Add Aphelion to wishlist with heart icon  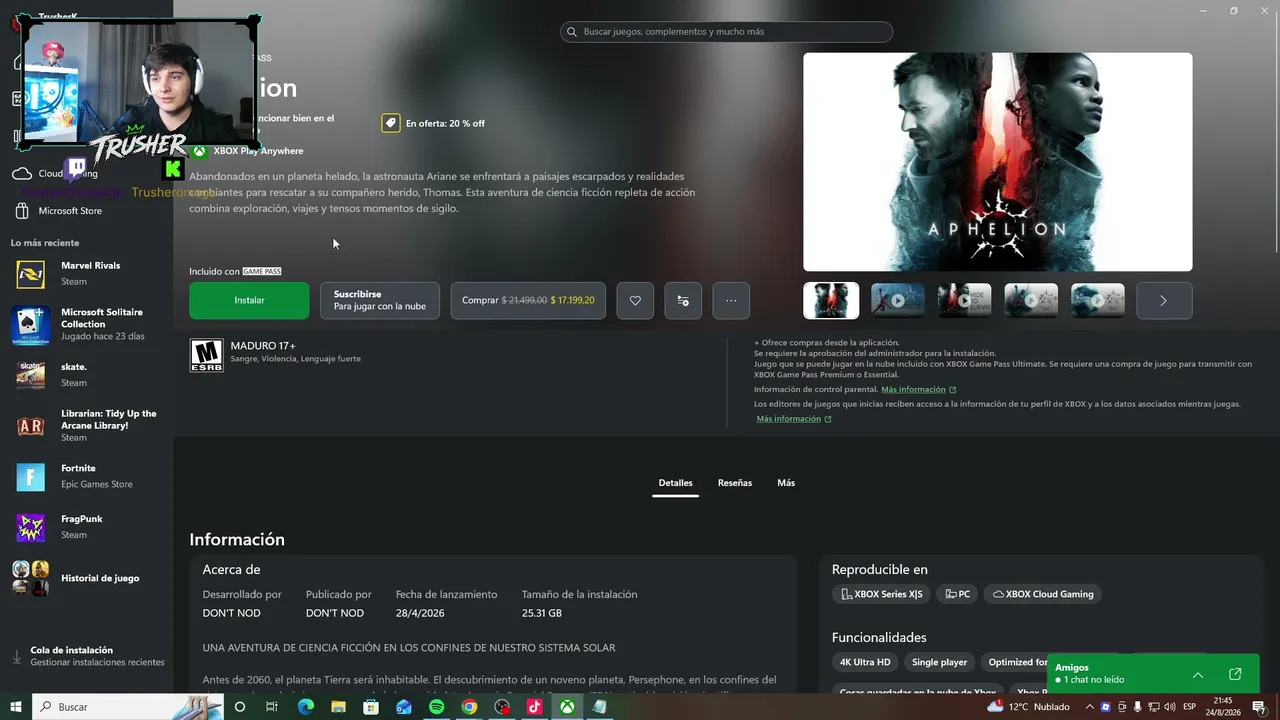click(635, 300)
